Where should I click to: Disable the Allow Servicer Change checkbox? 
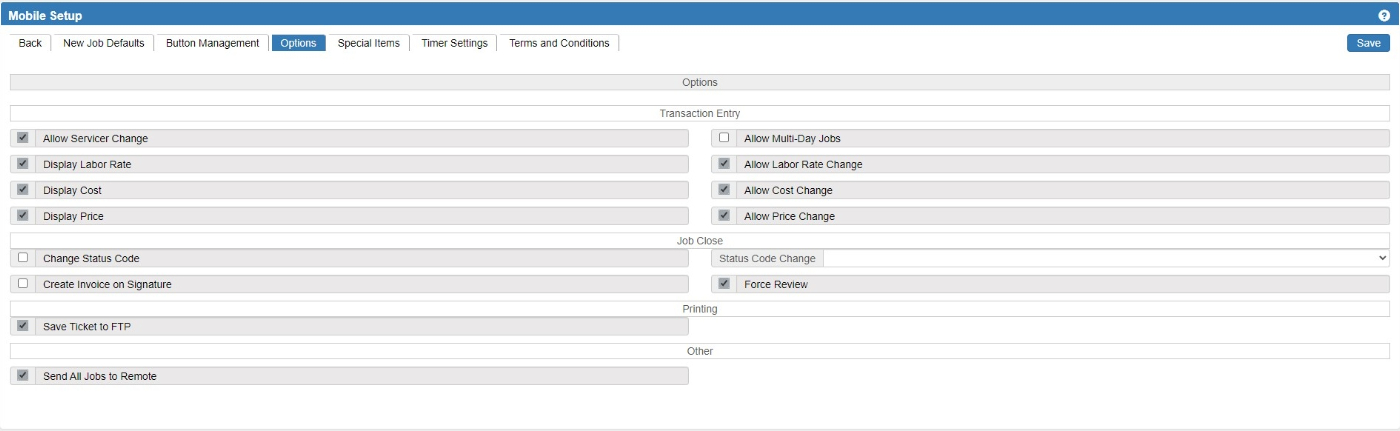point(23,138)
